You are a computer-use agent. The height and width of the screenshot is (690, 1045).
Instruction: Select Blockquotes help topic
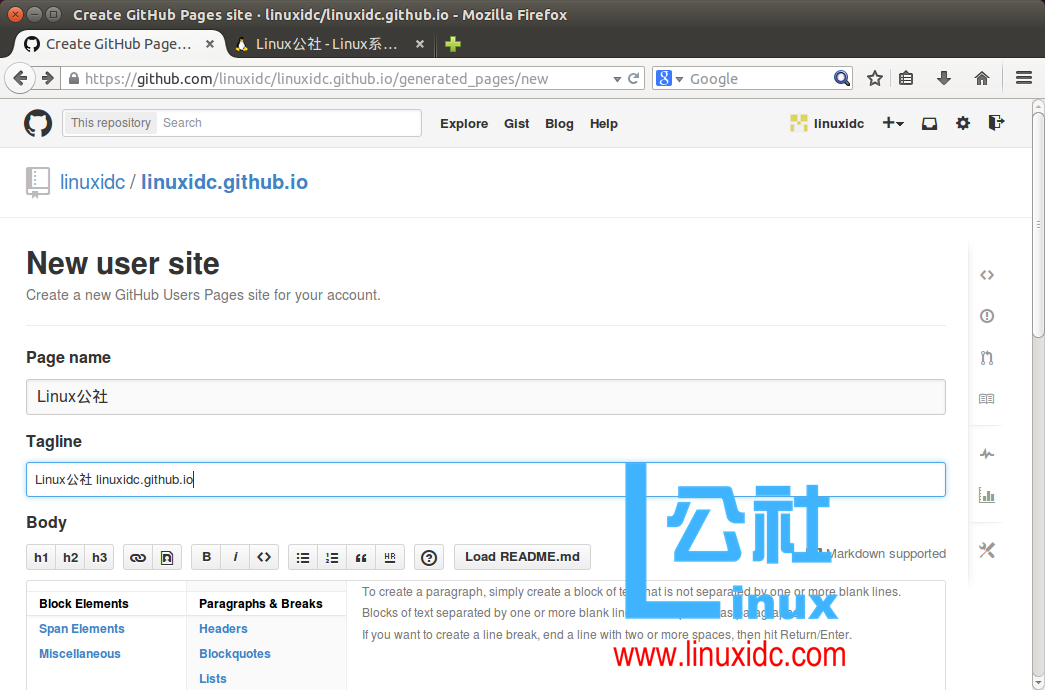[235, 654]
